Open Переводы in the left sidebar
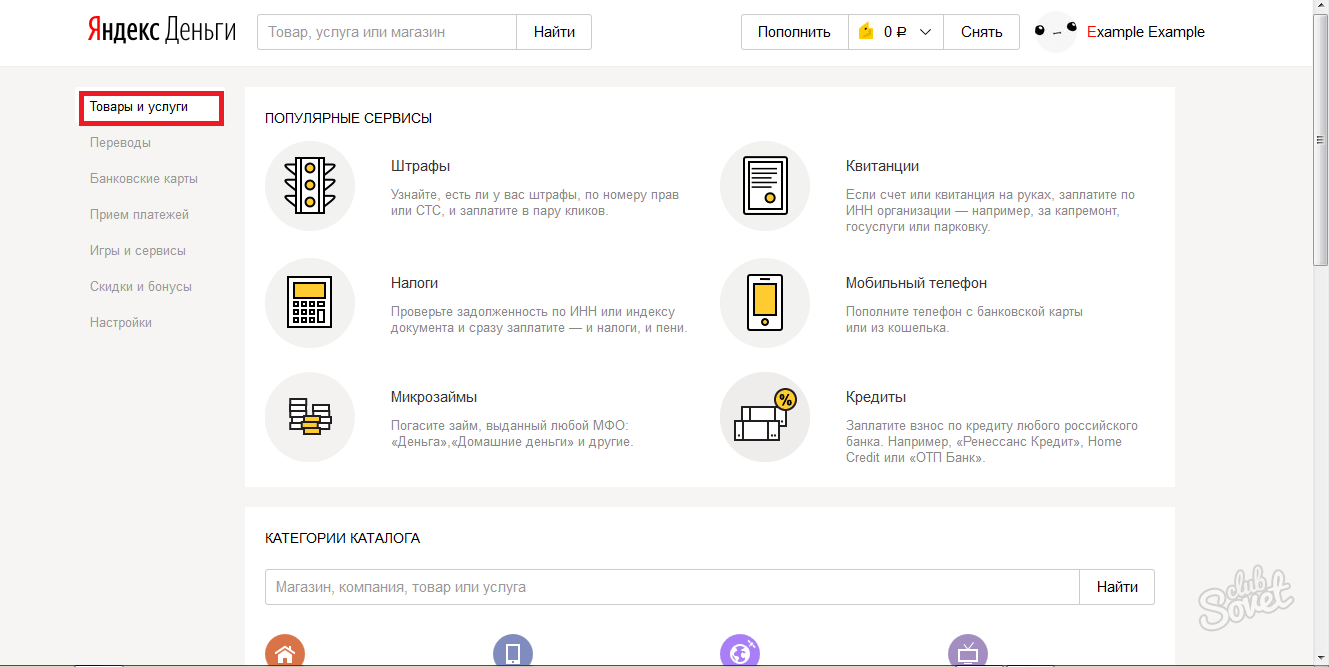The height and width of the screenshot is (667, 1329). click(120, 143)
